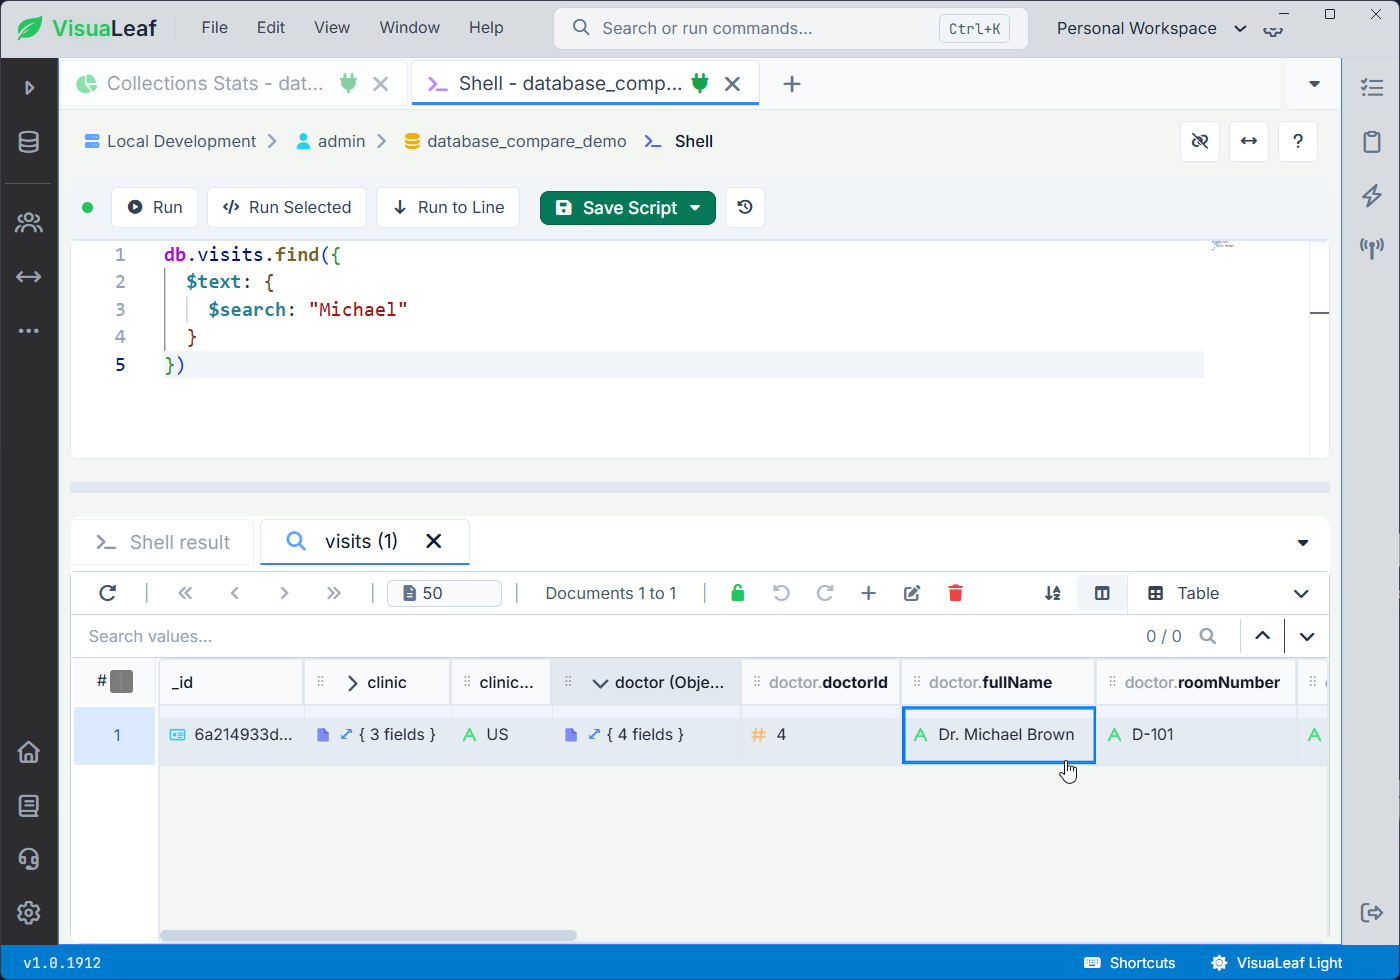
Task: Click the database_compare_demo breadcrumb
Action: click(515, 141)
